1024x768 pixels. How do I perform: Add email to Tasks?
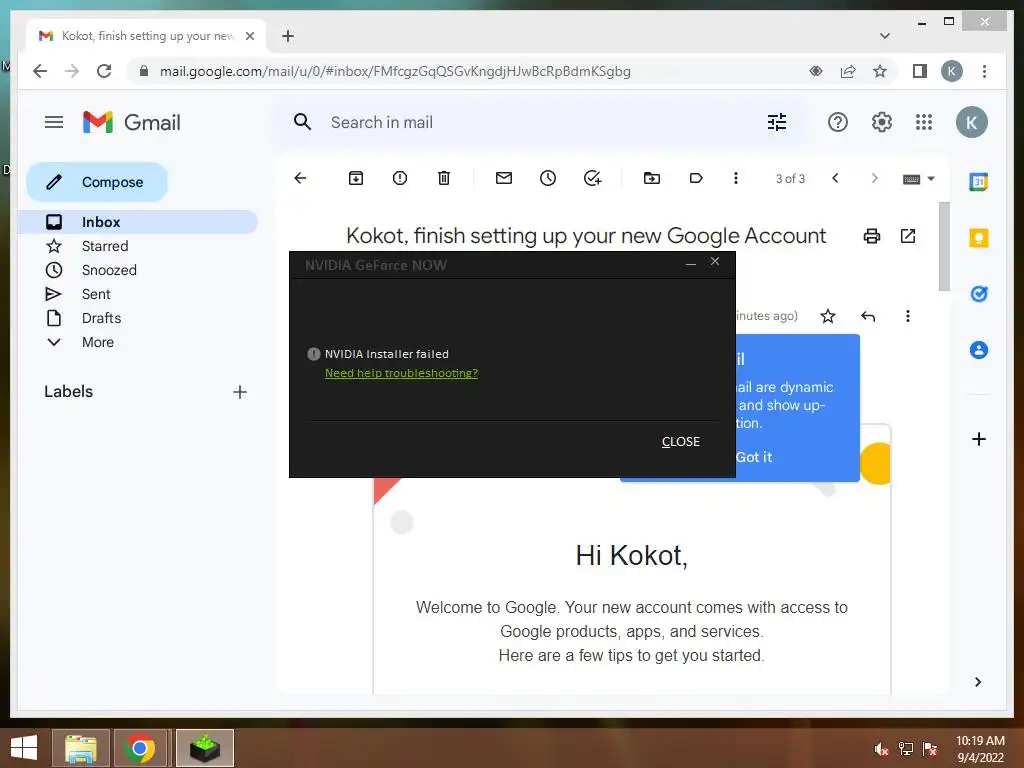coord(592,178)
